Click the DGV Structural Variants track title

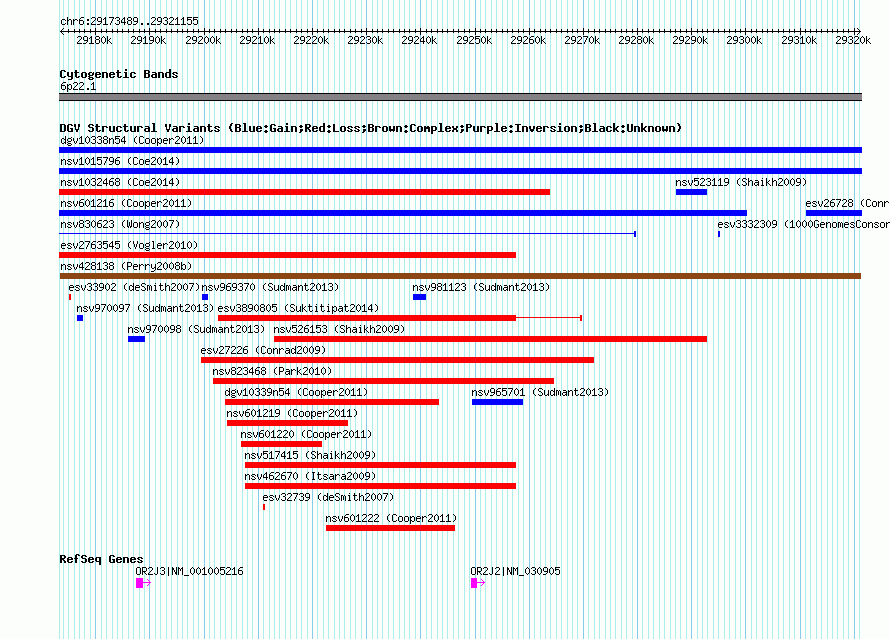click(371, 128)
